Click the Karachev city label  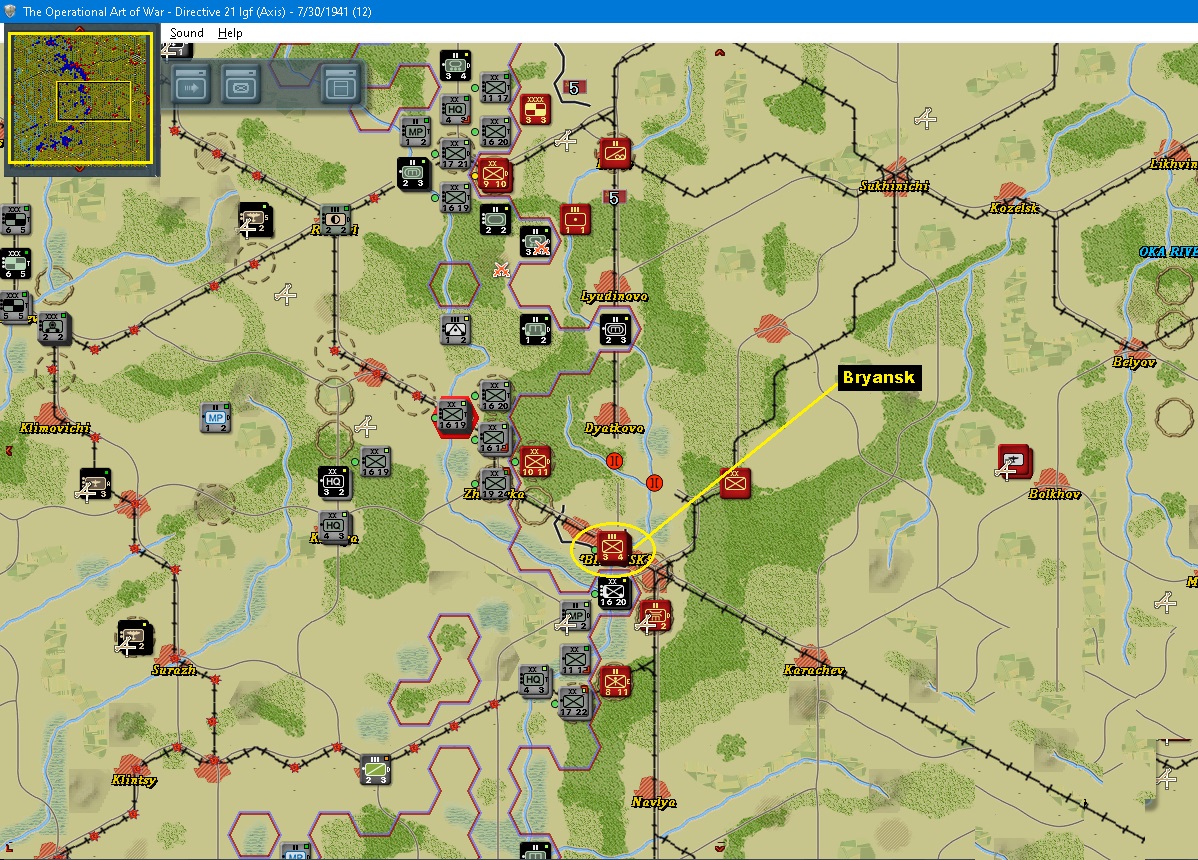click(x=814, y=670)
